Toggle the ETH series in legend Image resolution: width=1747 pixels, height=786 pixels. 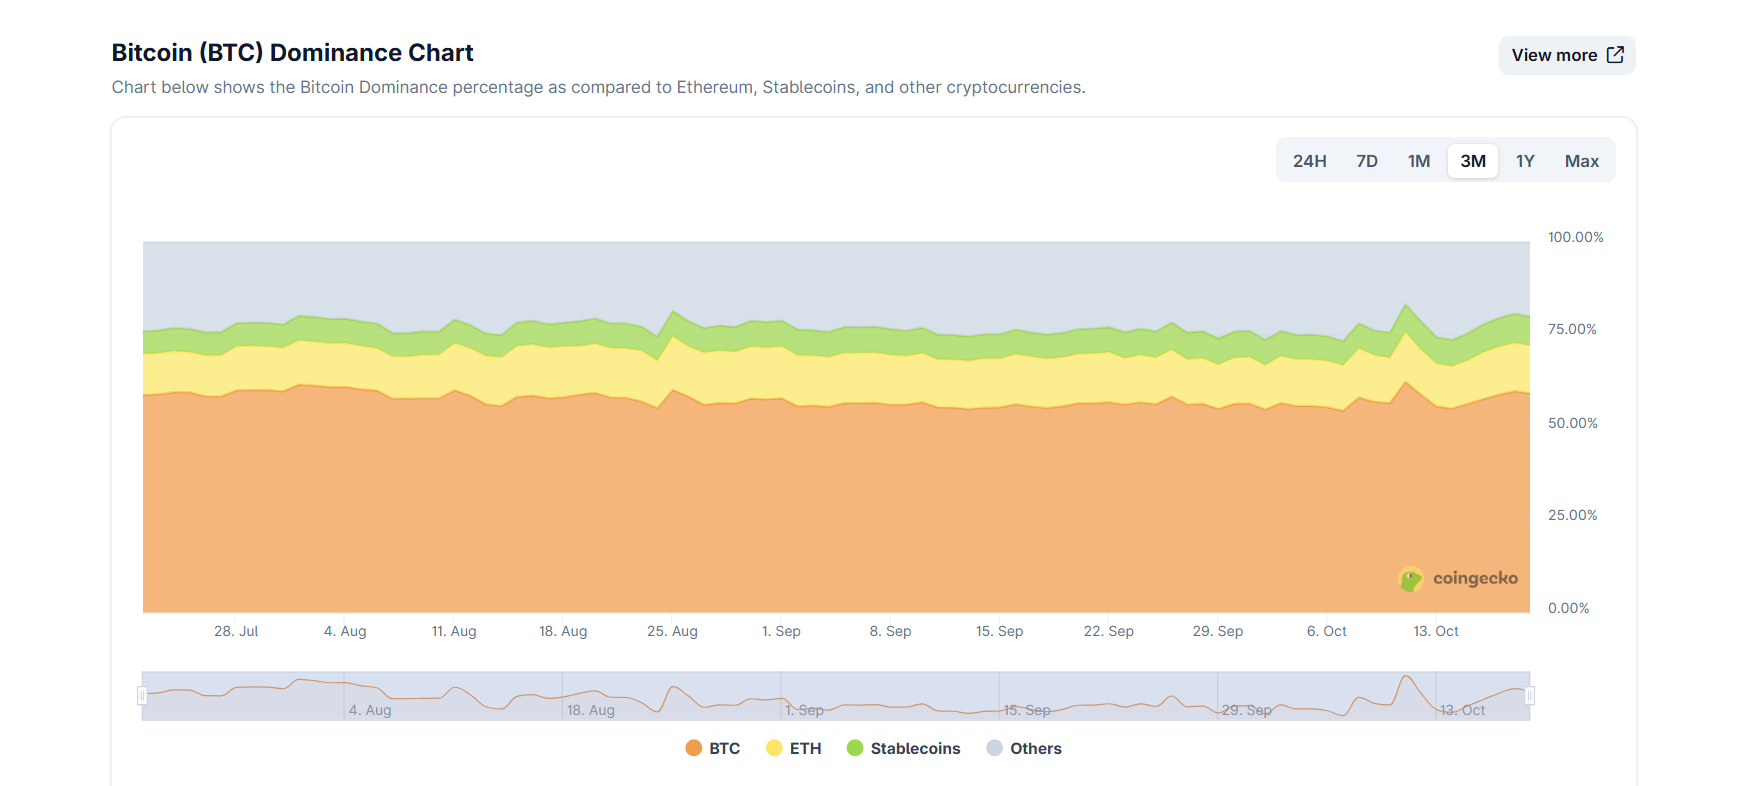tap(794, 748)
